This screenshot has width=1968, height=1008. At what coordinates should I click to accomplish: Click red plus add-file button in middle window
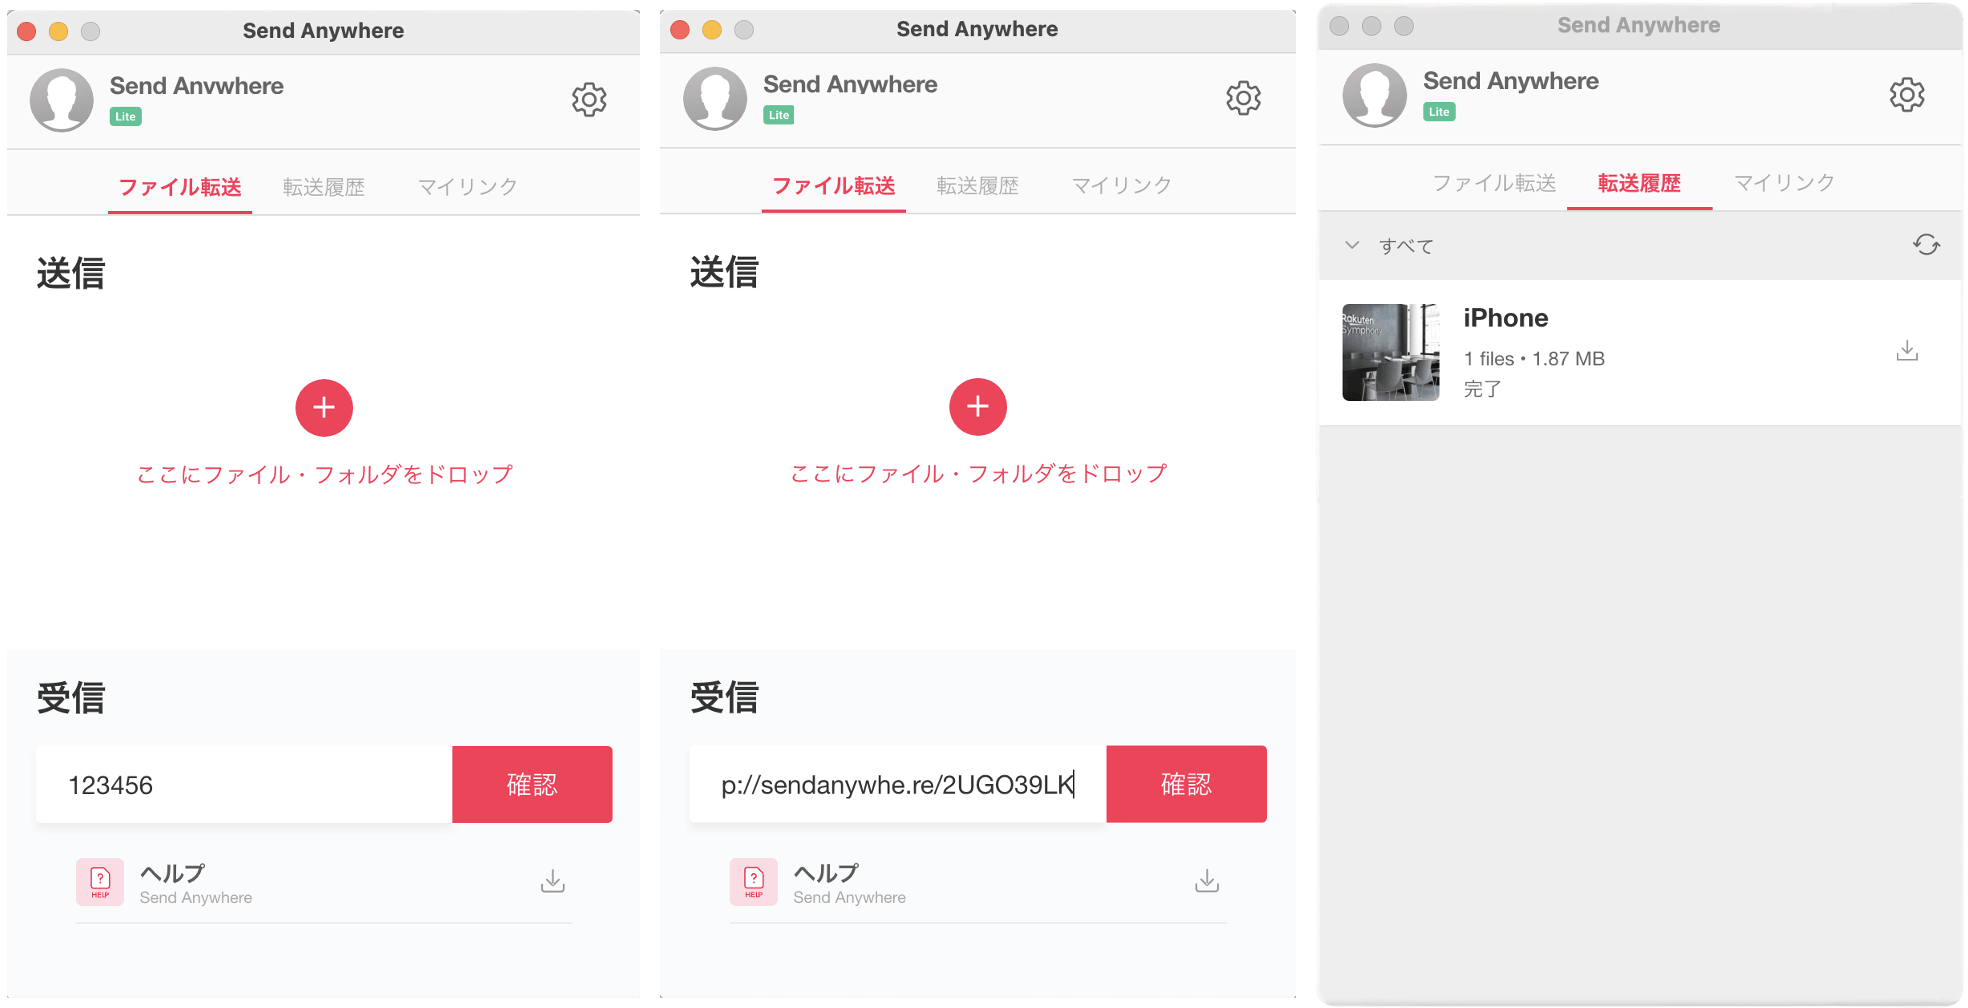(978, 407)
